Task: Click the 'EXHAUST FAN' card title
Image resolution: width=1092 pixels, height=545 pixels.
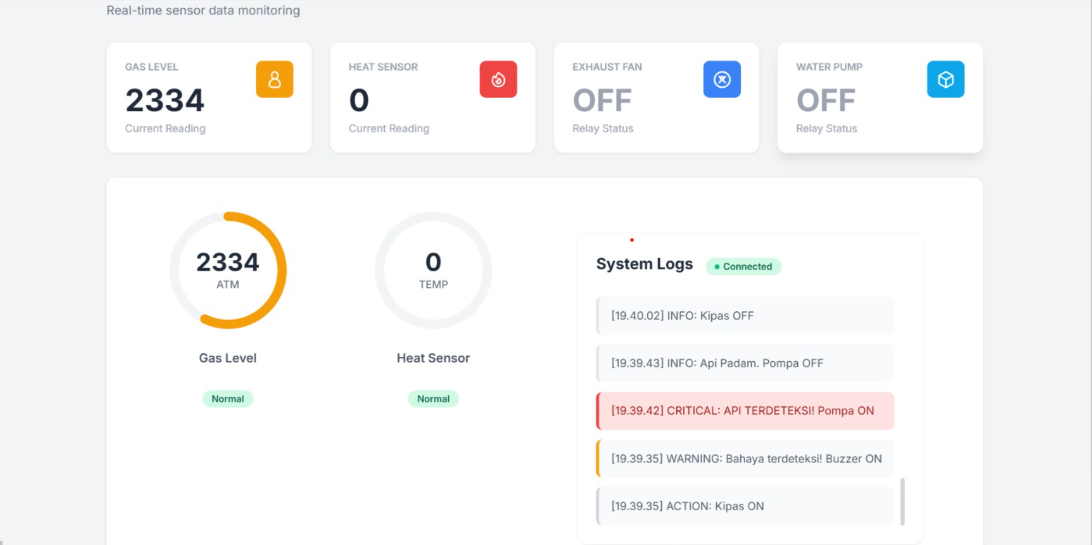Action: (x=607, y=68)
